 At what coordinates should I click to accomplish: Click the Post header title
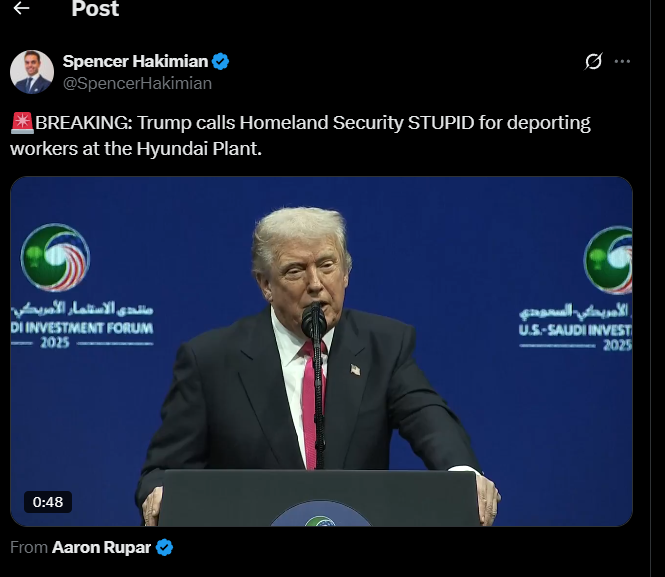95,8
